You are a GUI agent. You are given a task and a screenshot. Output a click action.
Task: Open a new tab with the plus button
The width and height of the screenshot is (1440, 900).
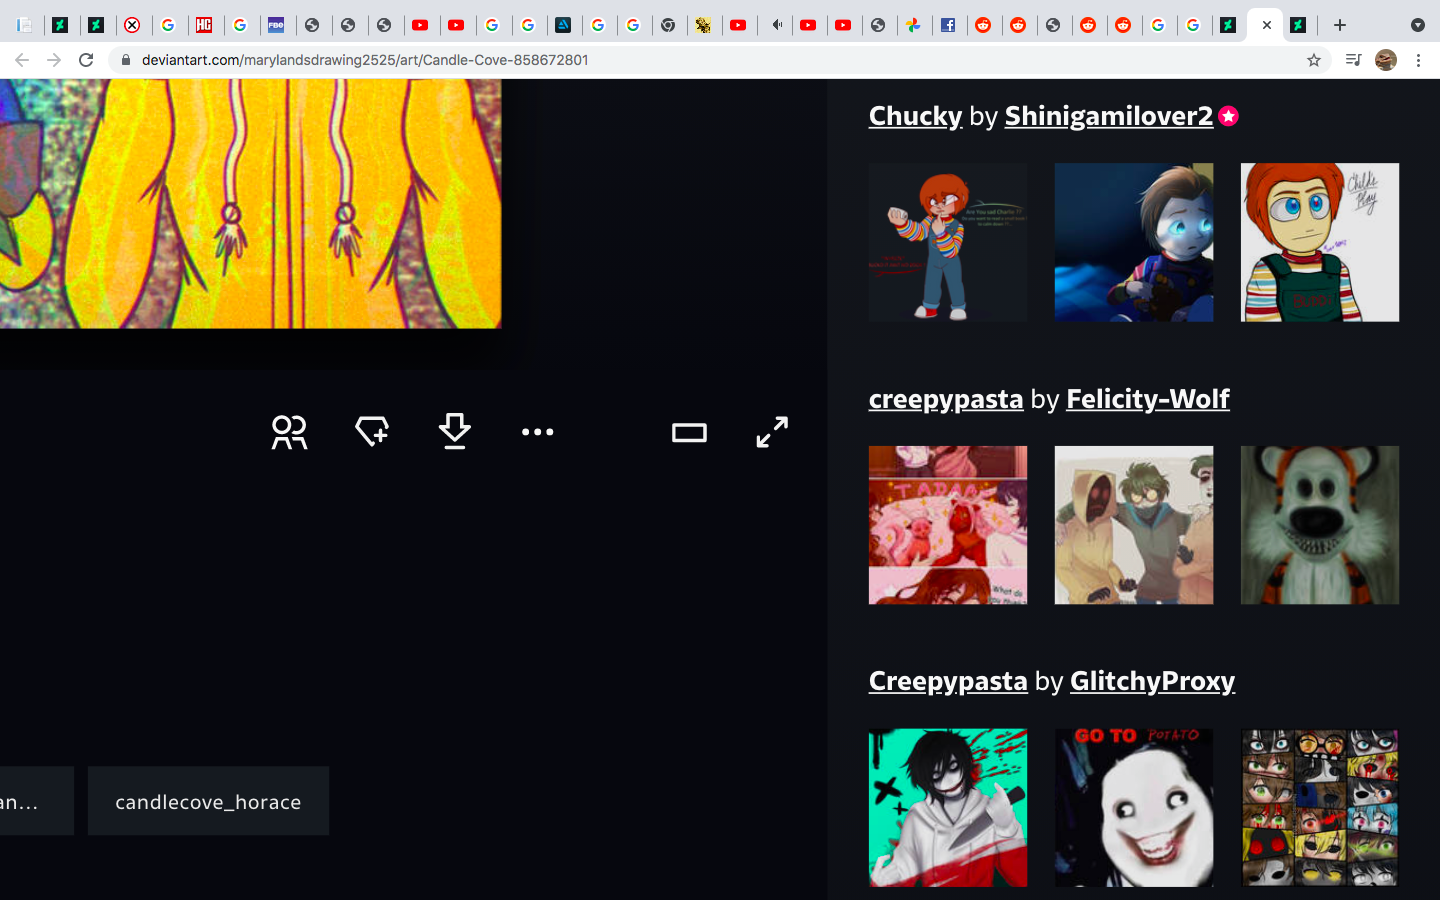coord(1340,25)
